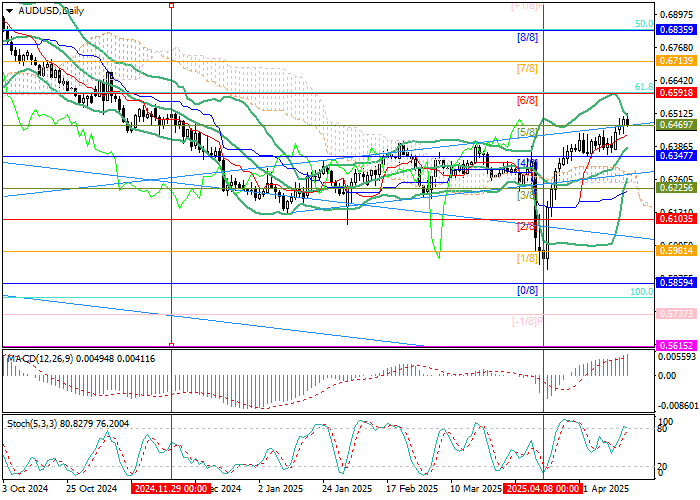Select the 0.59814 orange price tag
This screenshot has width=700, height=500.
click(676, 251)
